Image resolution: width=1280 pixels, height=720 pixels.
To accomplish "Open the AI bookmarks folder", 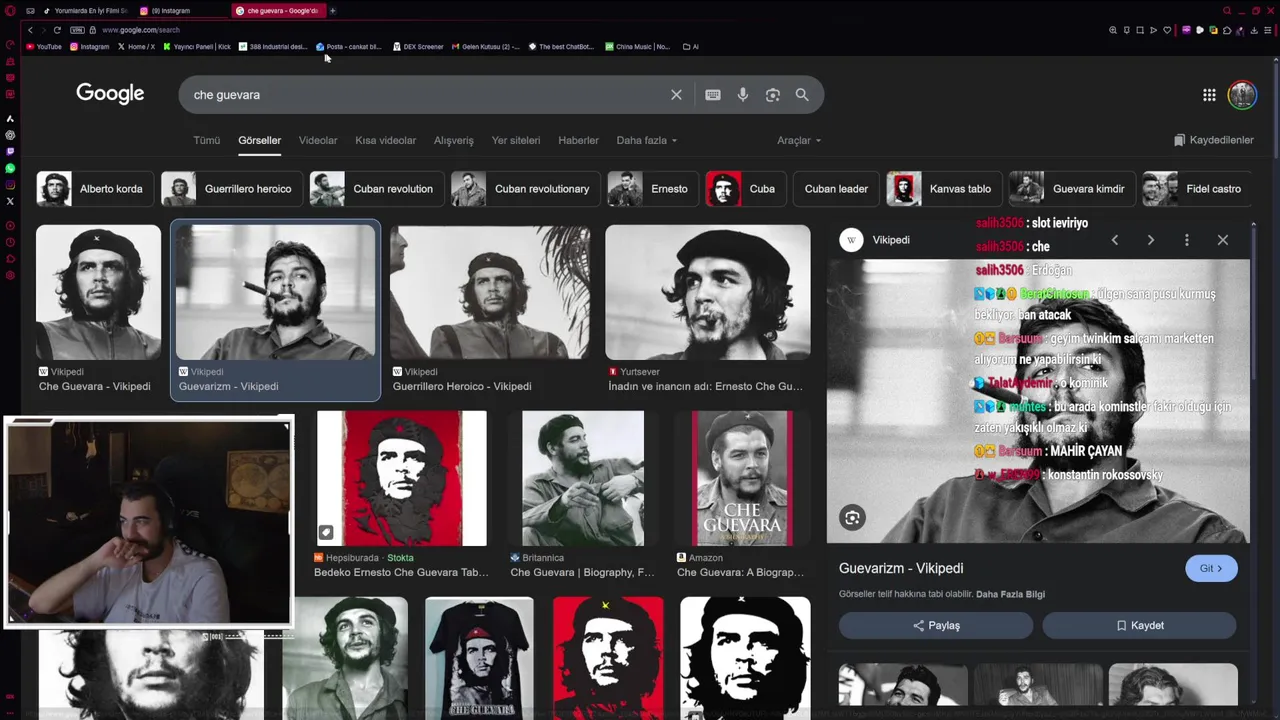I will (690, 46).
